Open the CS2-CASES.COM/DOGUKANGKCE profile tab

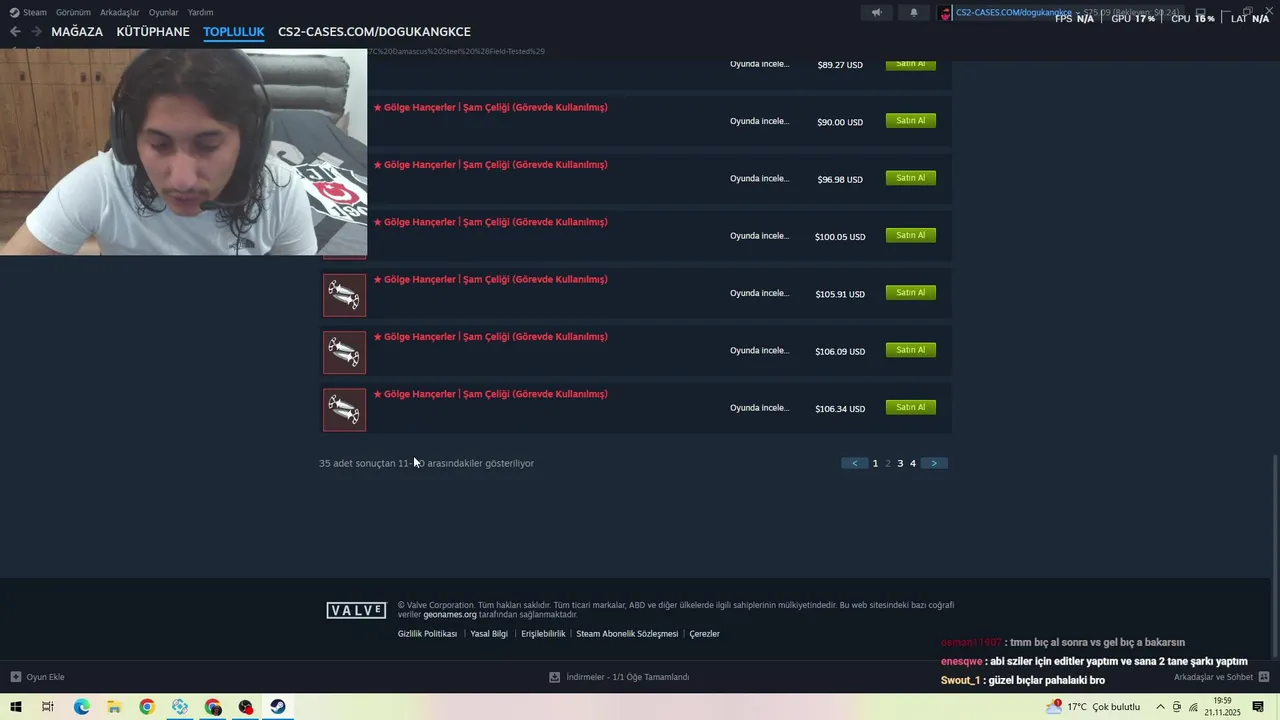pyautogui.click(x=374, y=32)
